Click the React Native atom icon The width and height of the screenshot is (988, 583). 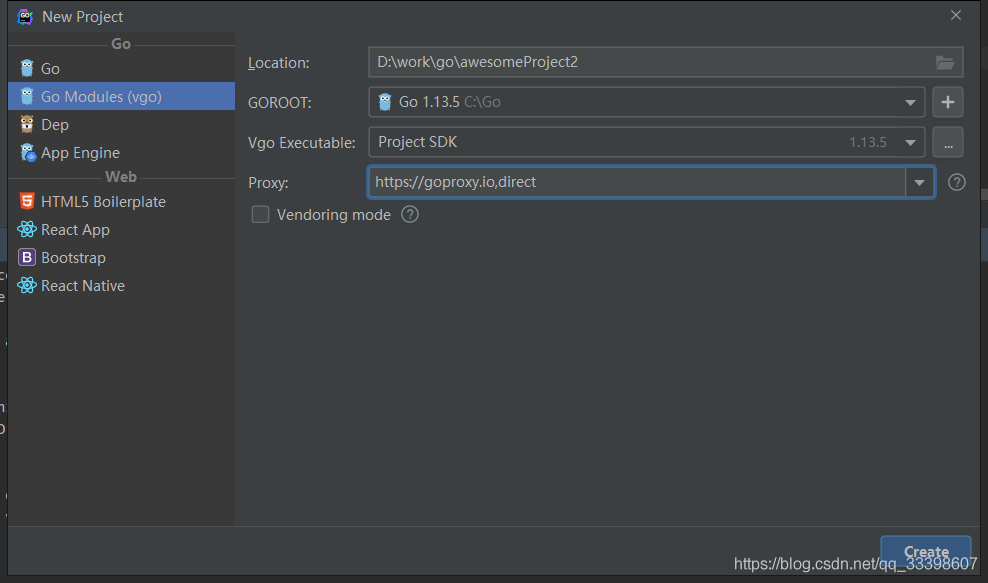click(x=27, y=285)
